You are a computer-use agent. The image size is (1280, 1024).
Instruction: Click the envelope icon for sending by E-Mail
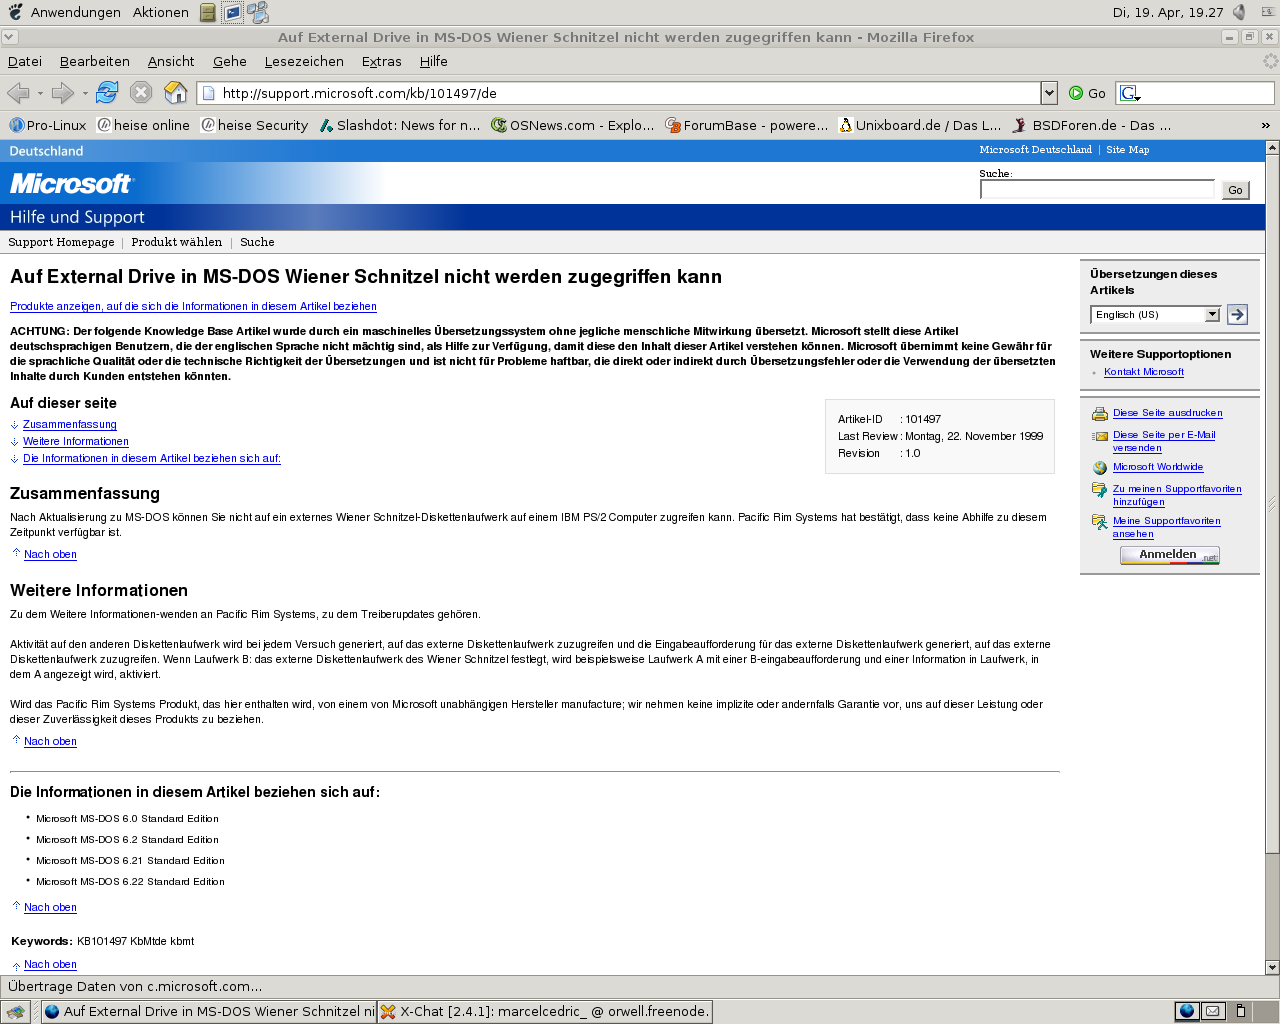pos(1100,436)
